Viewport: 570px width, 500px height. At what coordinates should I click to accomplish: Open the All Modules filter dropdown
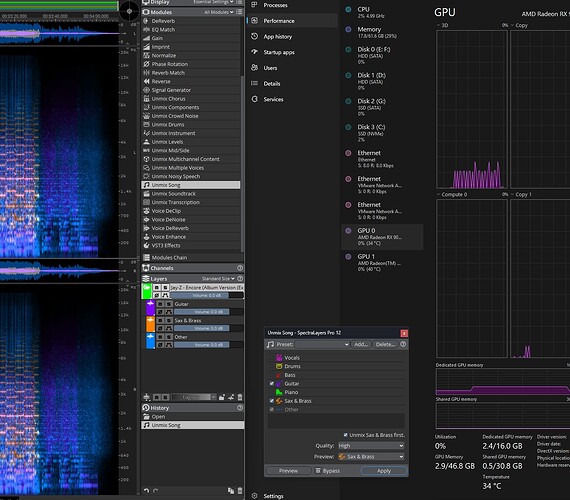pos(218,12)
